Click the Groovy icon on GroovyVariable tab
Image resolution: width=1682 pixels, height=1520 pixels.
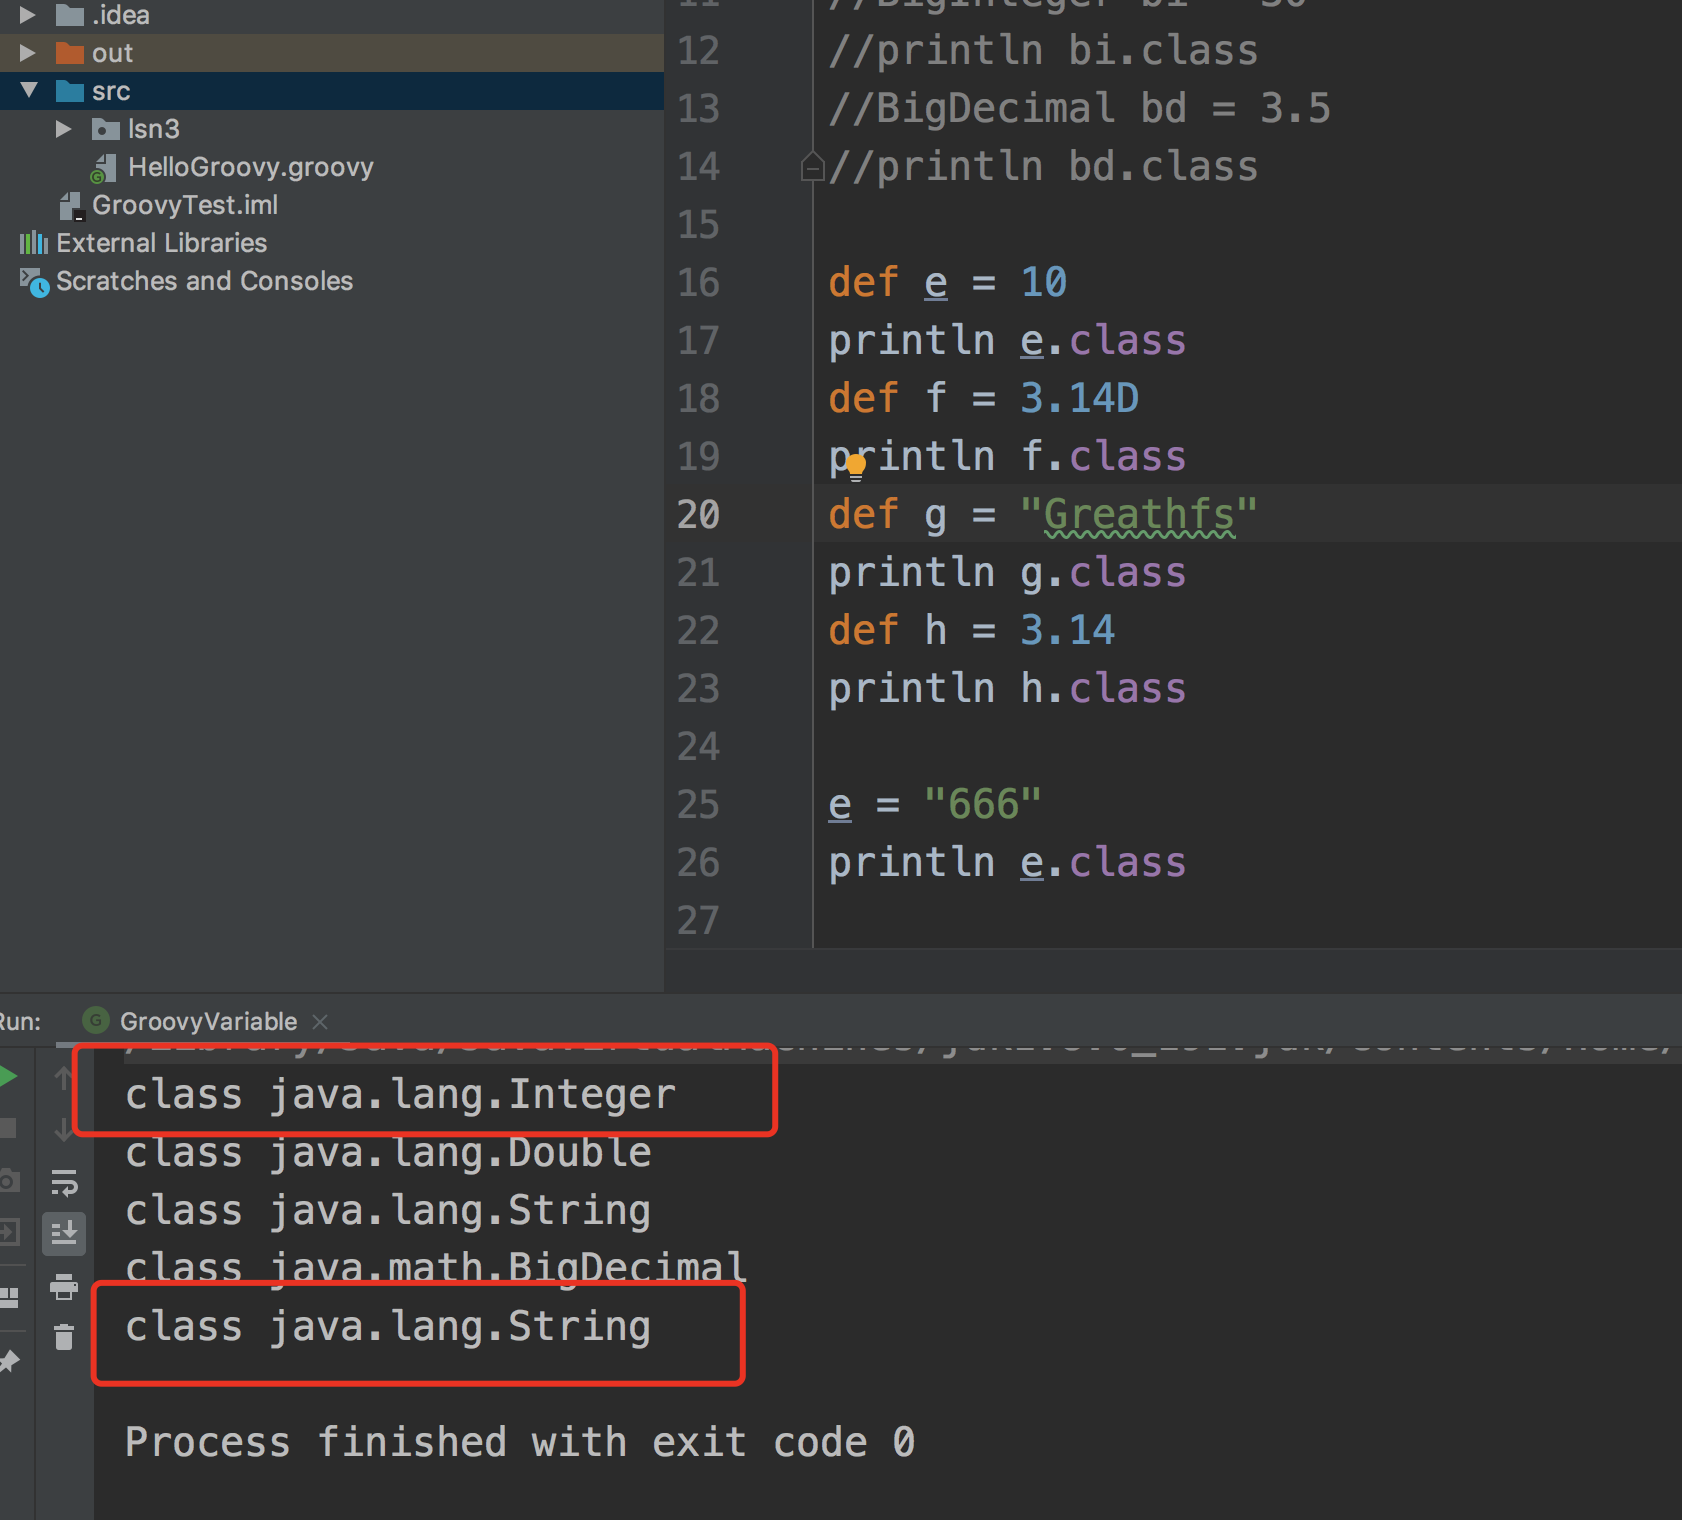(x=96, y=1020)
